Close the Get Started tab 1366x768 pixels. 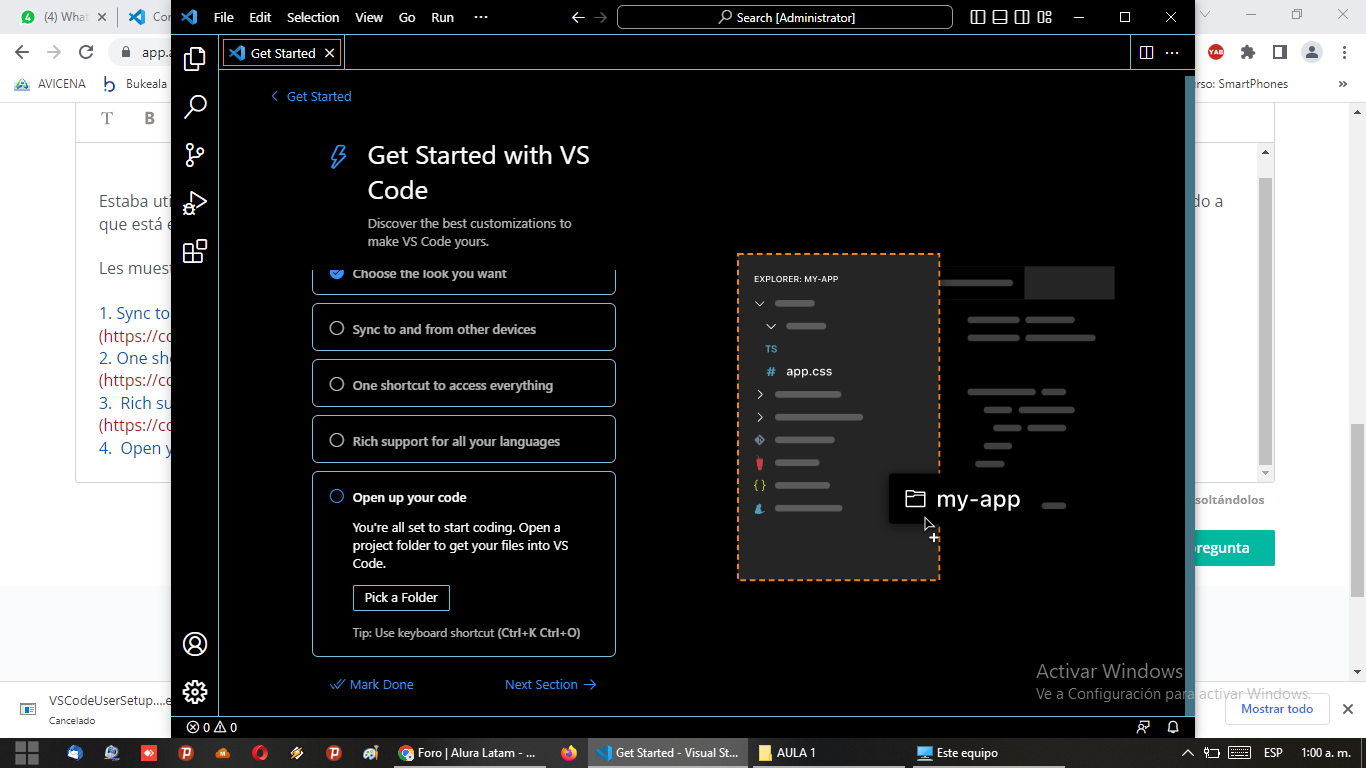[330, 53]
